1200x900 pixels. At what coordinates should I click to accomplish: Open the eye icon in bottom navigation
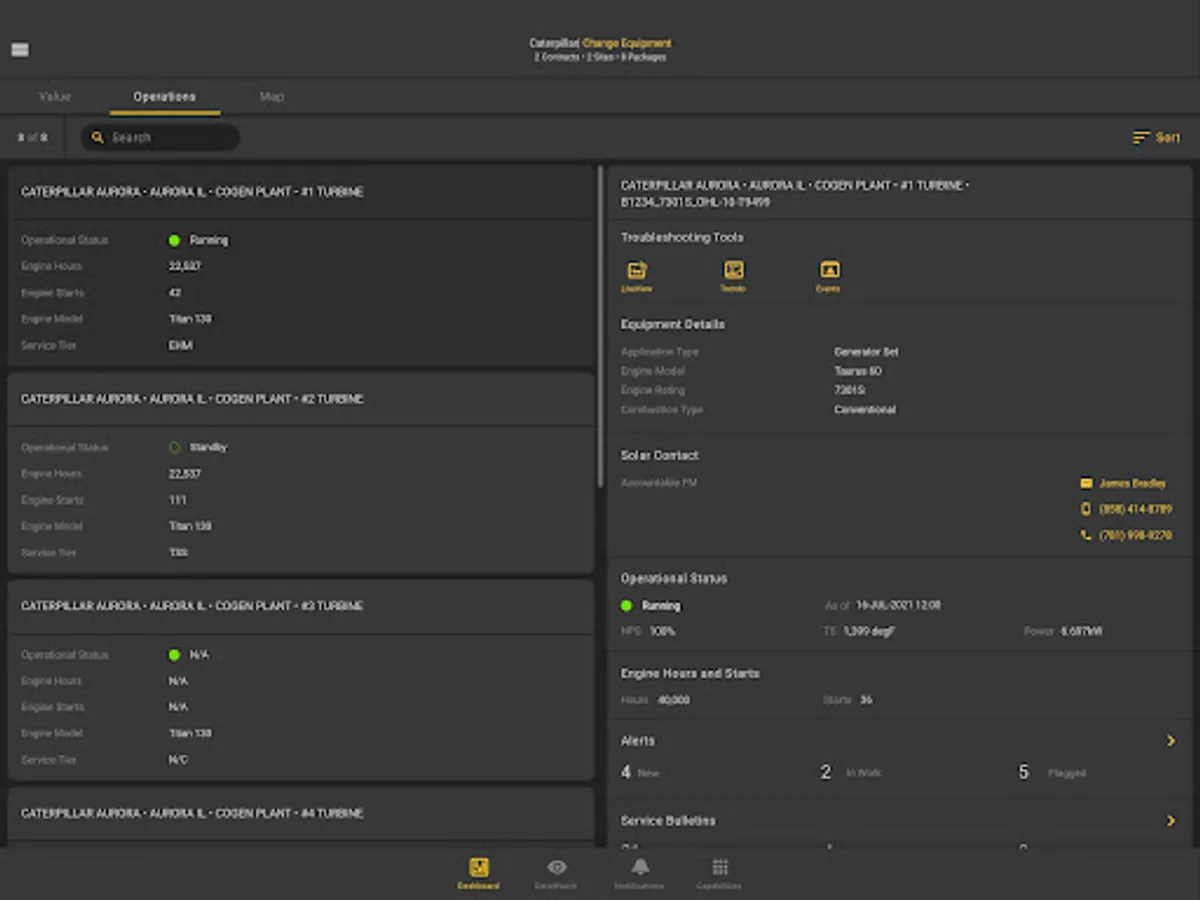(x=557, y=872)
